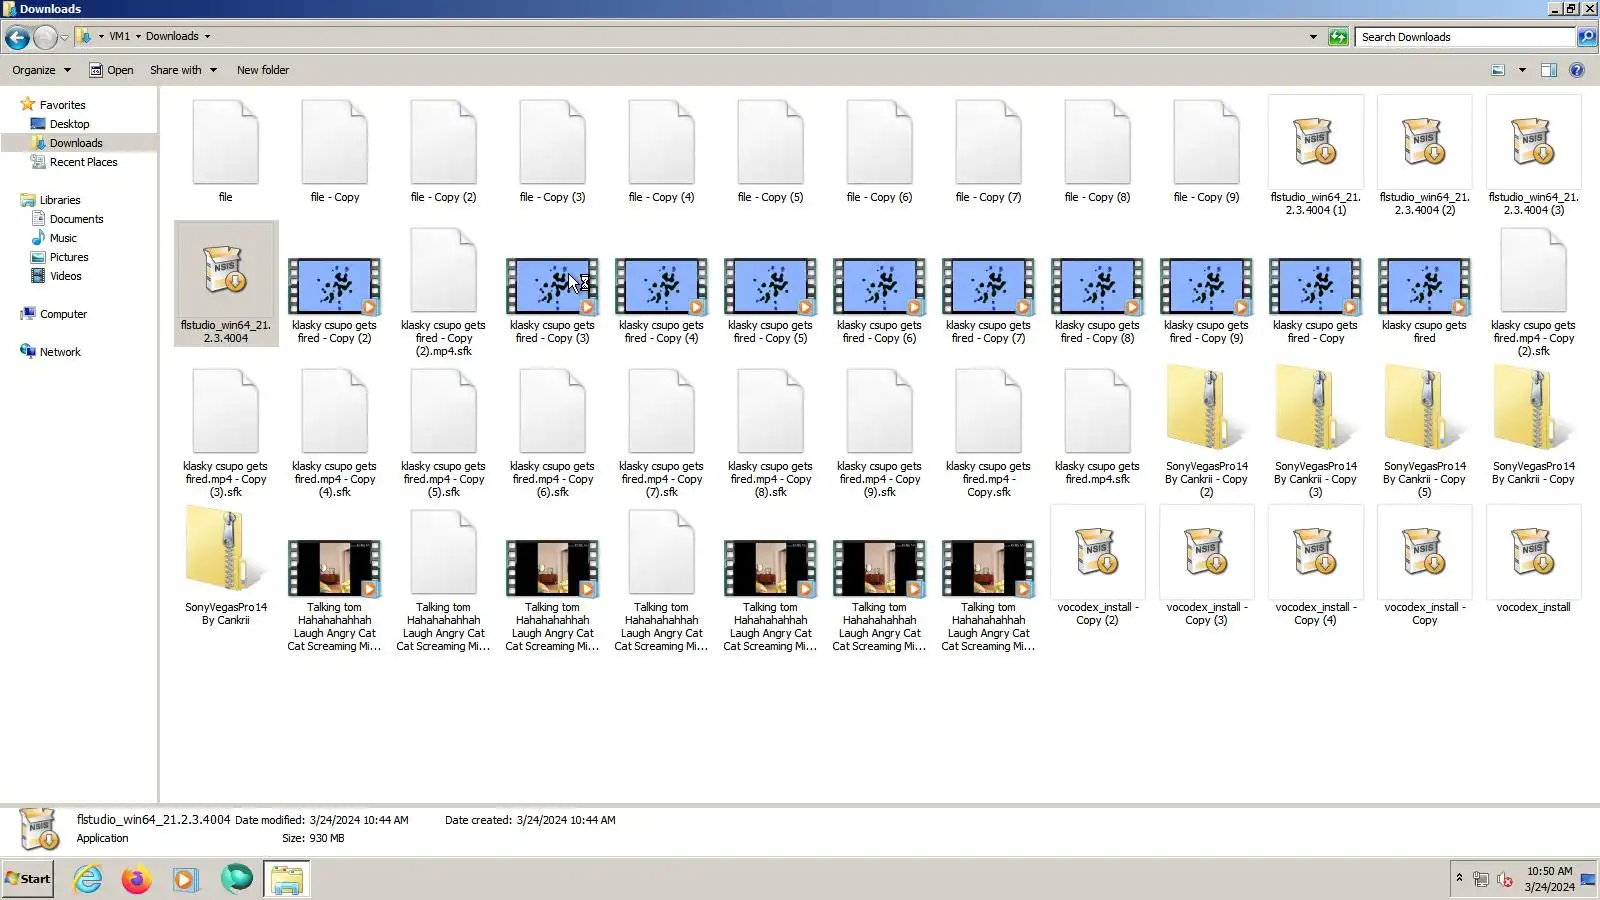
Task: Click the Search Downloads input field
Action: [x=1466, y=37]
